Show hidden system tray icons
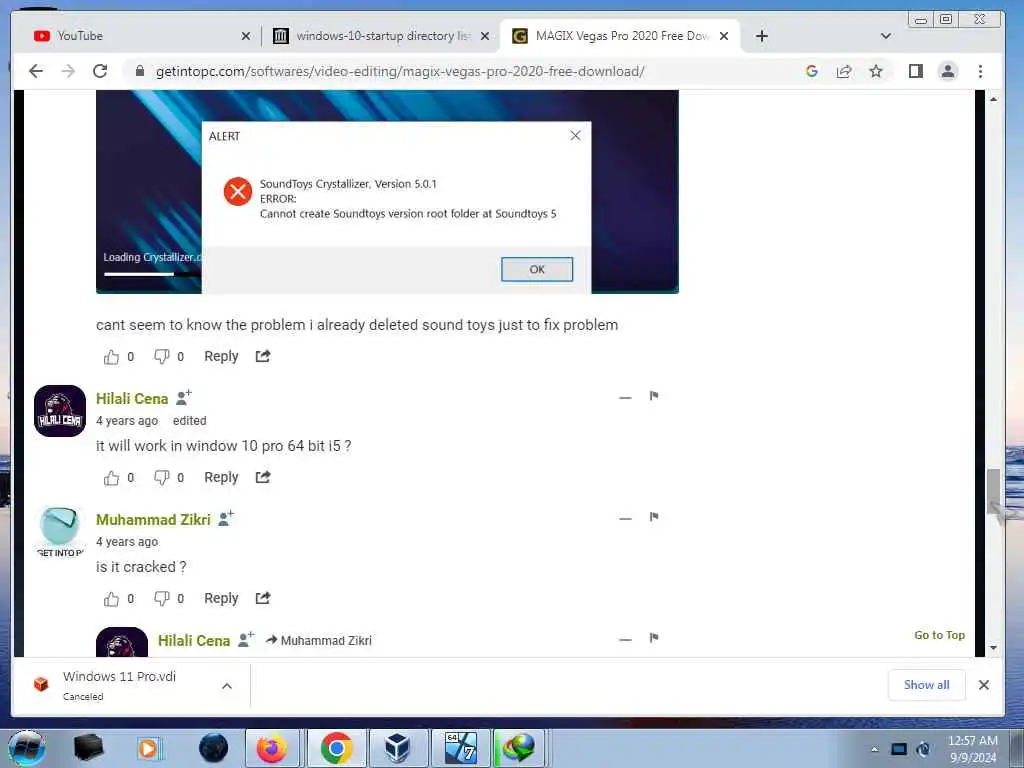The width and height of the screenshot is (1024, 768). tap(874, 749)
